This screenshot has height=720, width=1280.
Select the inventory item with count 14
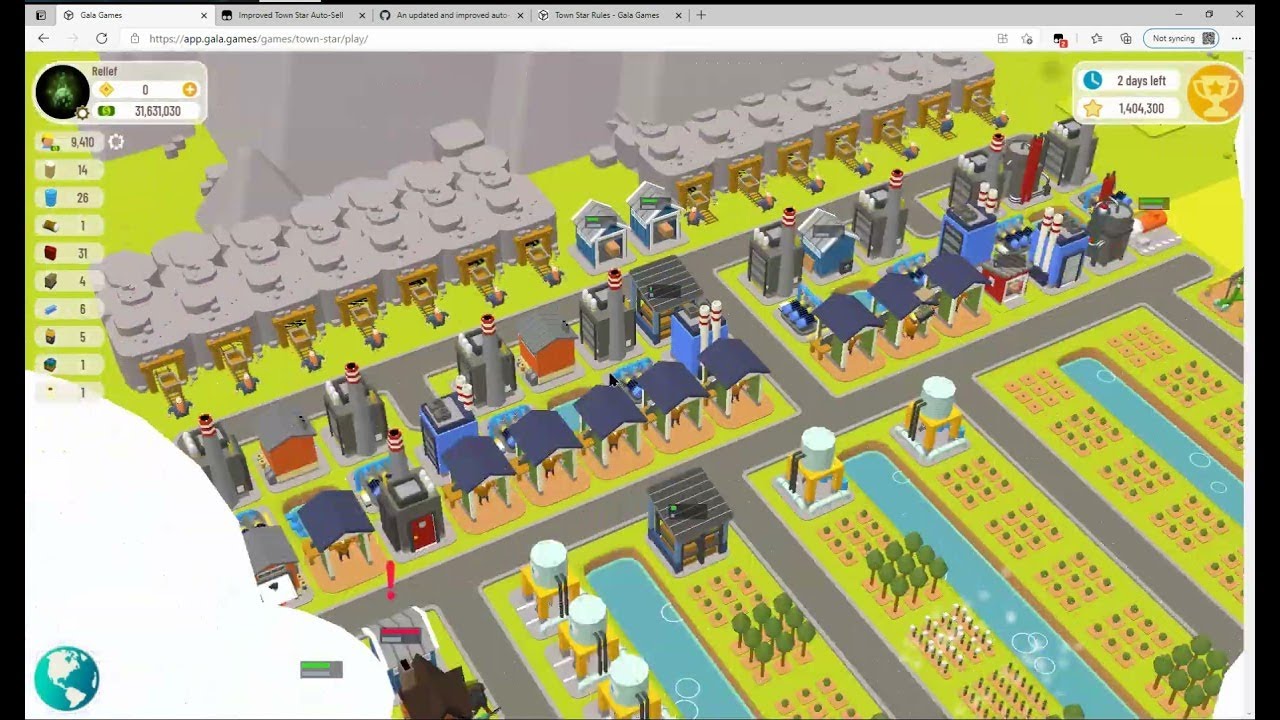pyautogui.click(x=68, y=170)
